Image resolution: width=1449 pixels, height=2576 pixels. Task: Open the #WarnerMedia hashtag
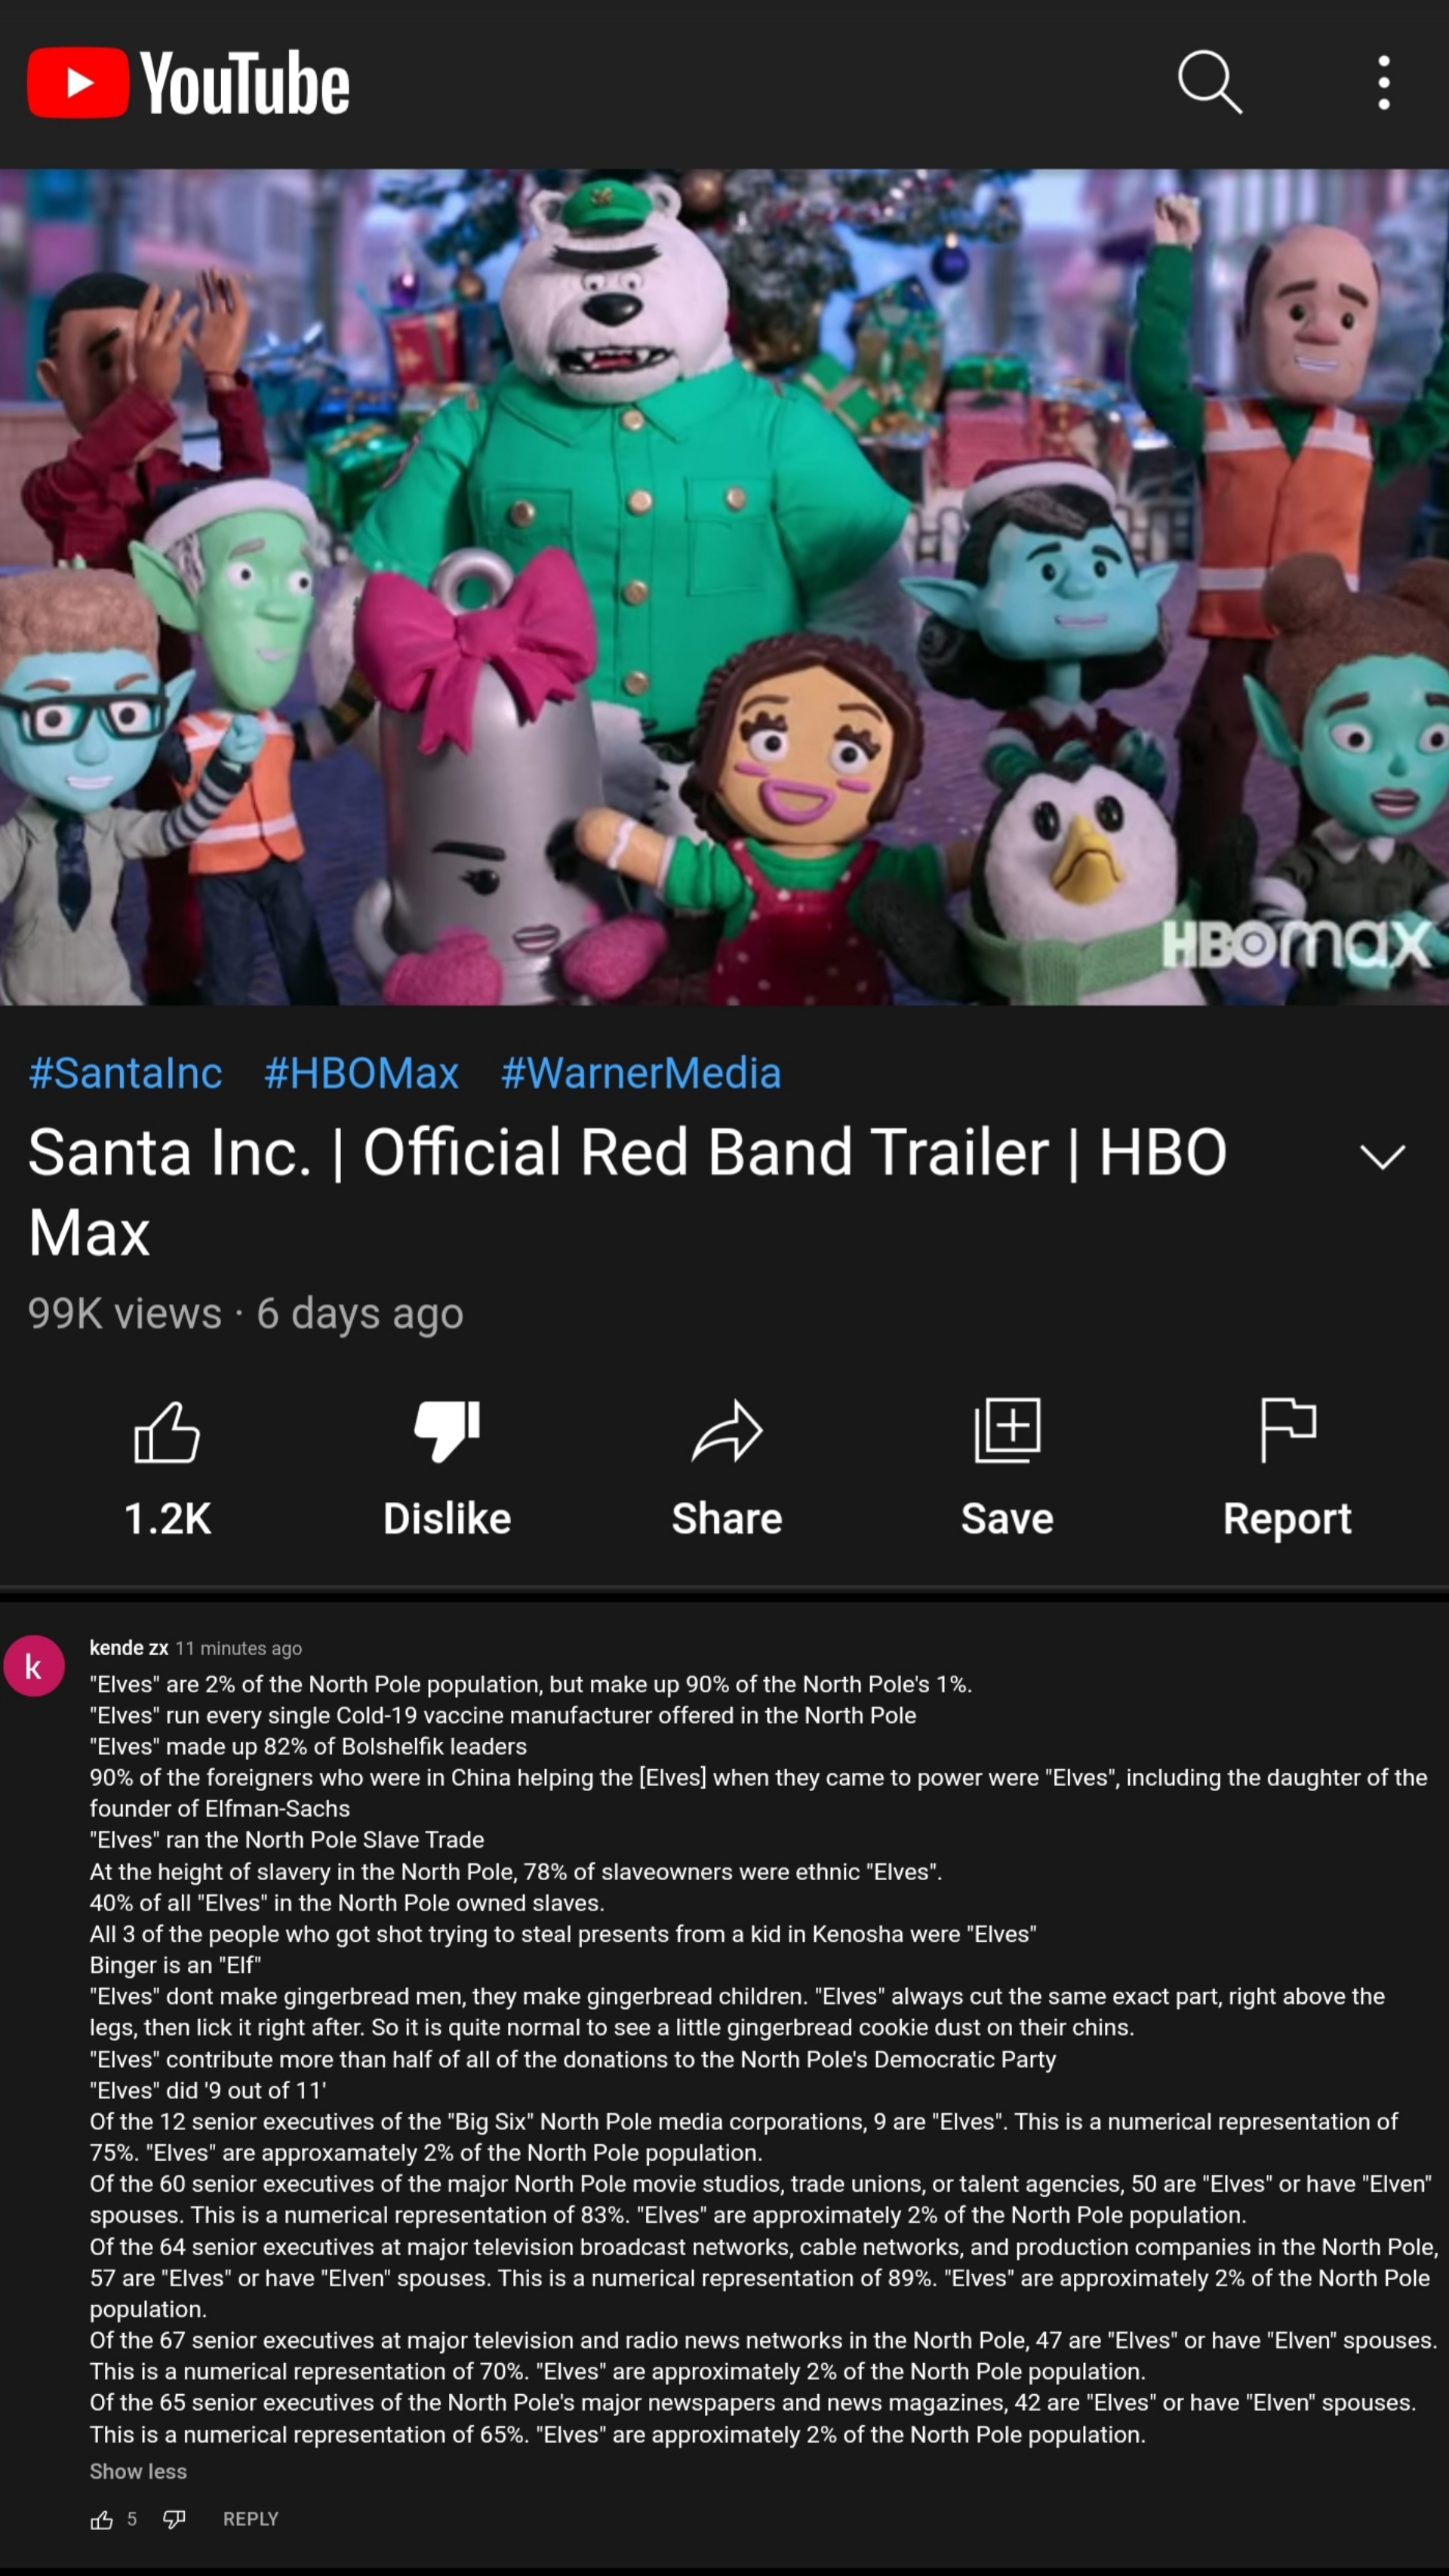point(641,1073)
